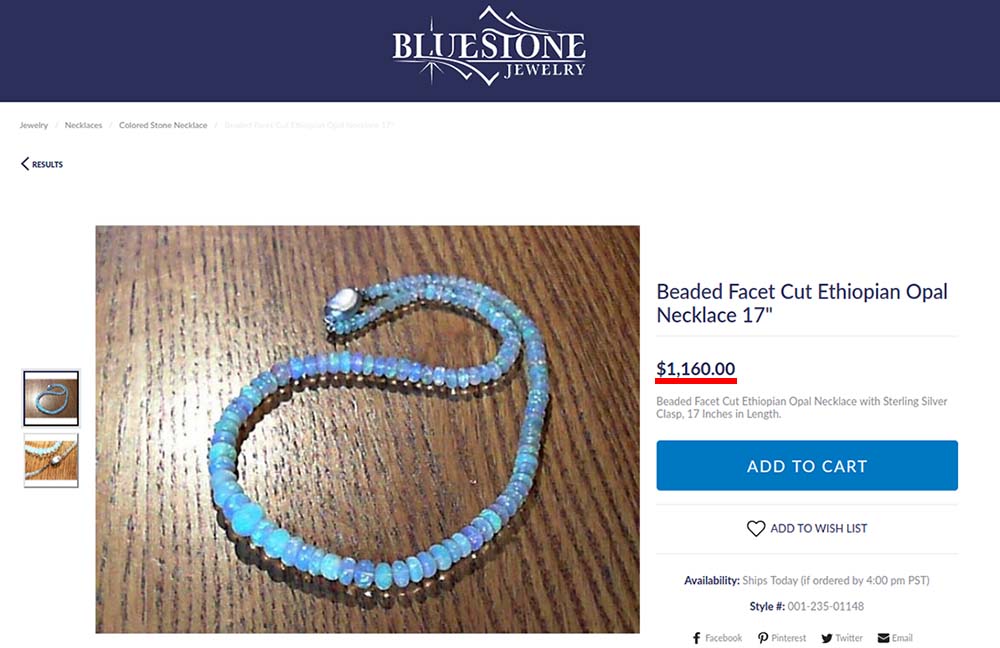Click the Email envelope icon

coord(883,638)
